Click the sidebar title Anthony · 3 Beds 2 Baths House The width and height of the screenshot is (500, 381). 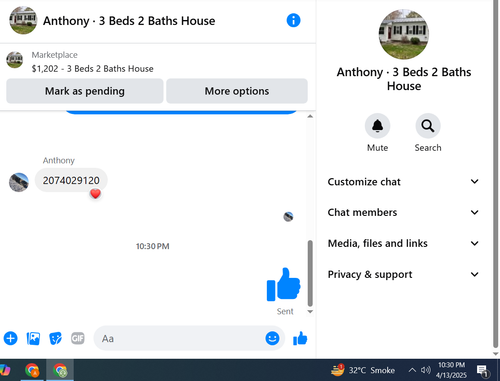point(404,79)
